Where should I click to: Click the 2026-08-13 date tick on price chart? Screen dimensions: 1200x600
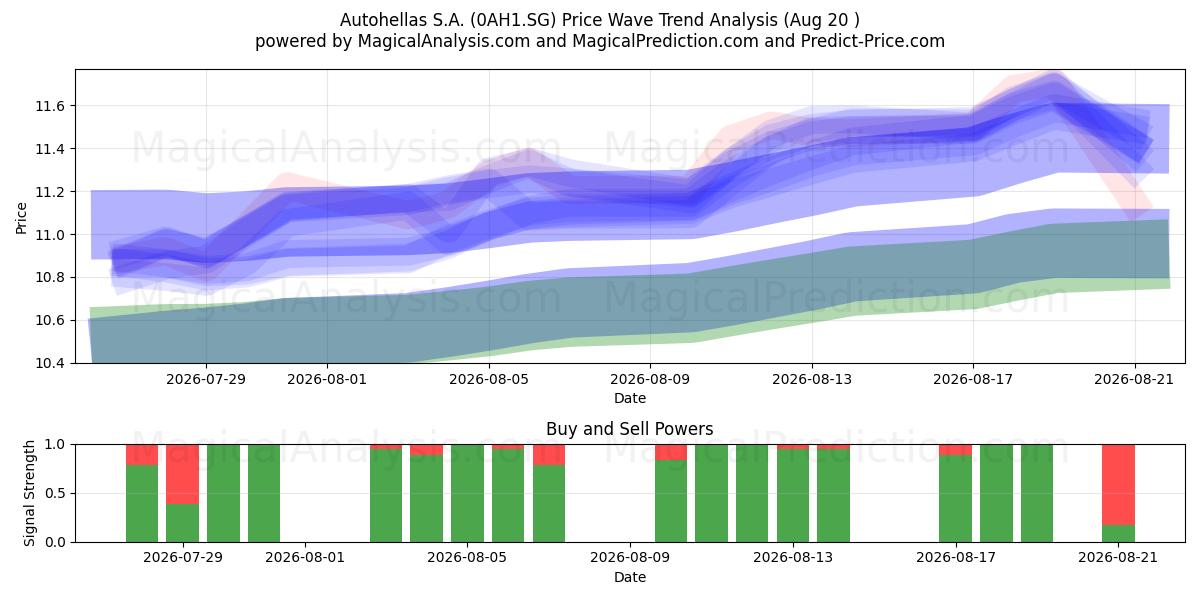tap(812, 379)
